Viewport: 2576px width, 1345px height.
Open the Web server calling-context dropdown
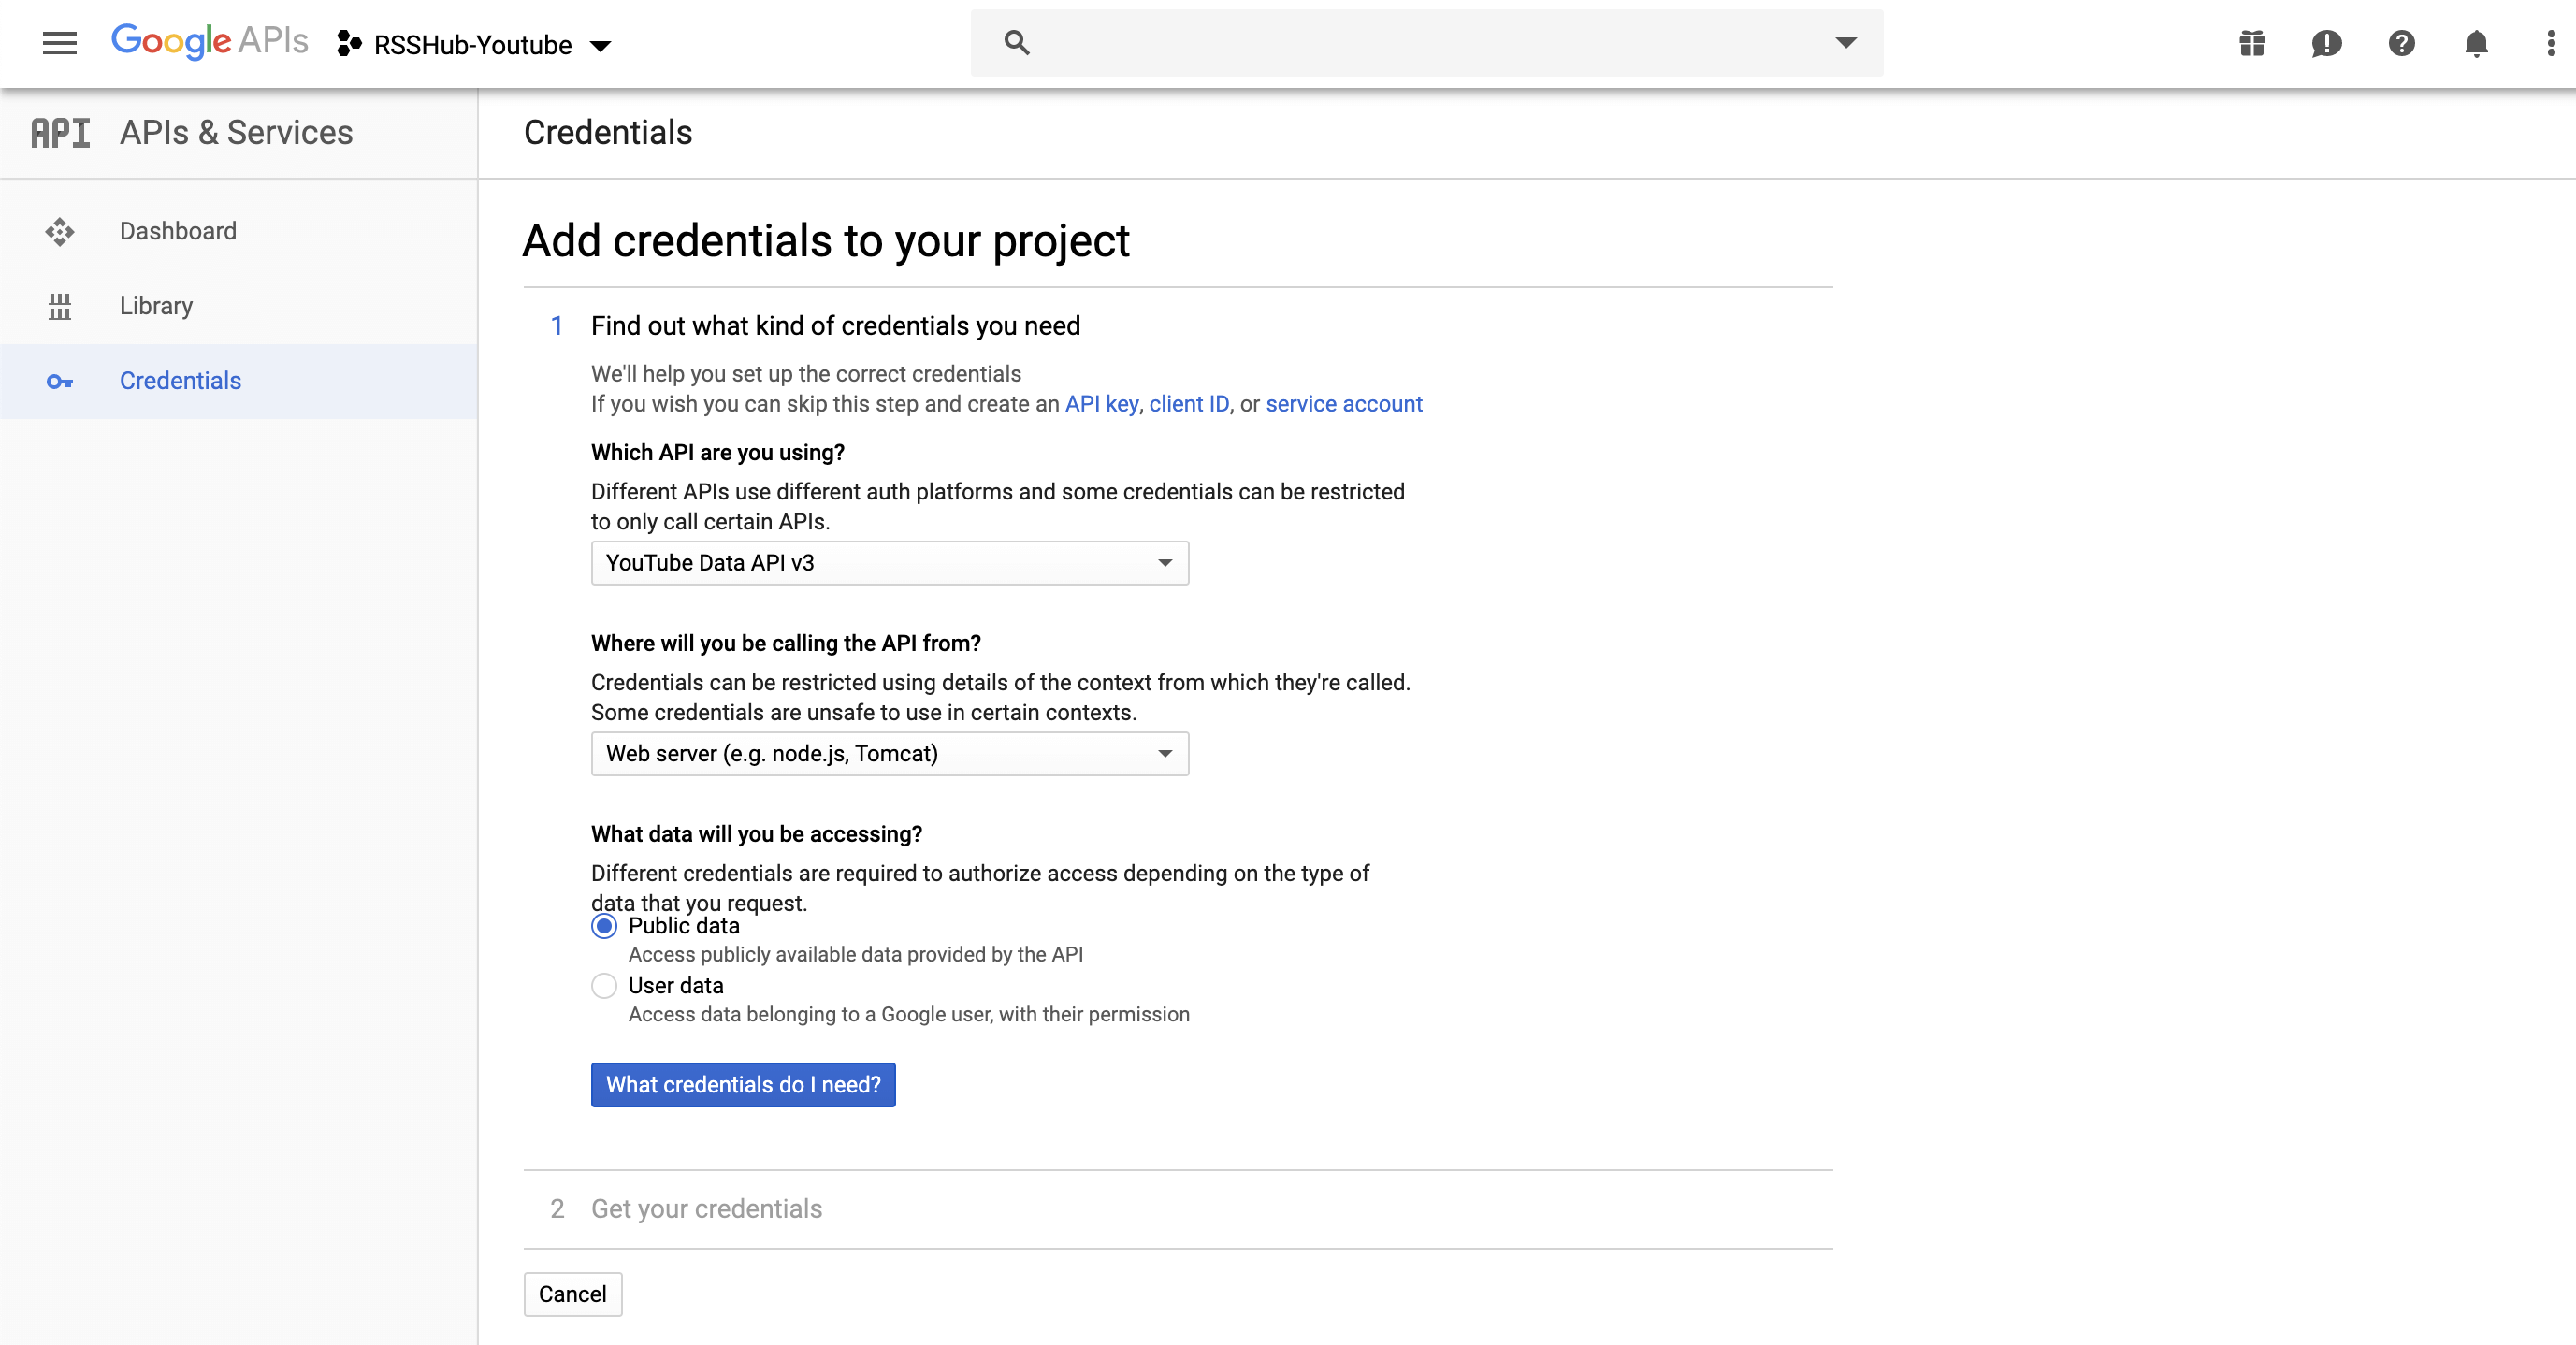[x=890, y=754]
